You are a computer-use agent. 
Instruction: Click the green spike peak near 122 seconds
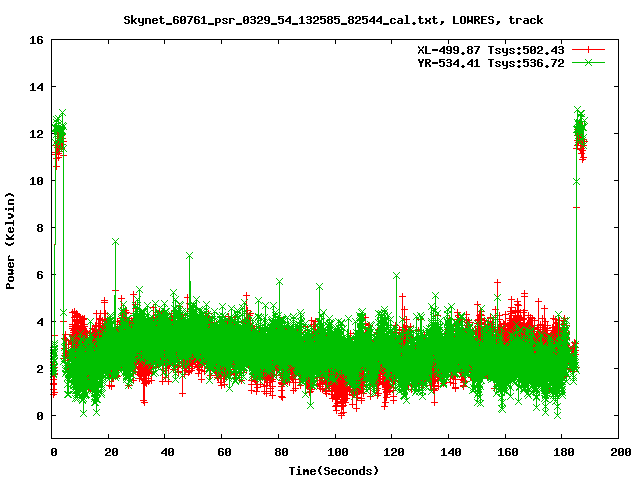[x=396, y=276]
